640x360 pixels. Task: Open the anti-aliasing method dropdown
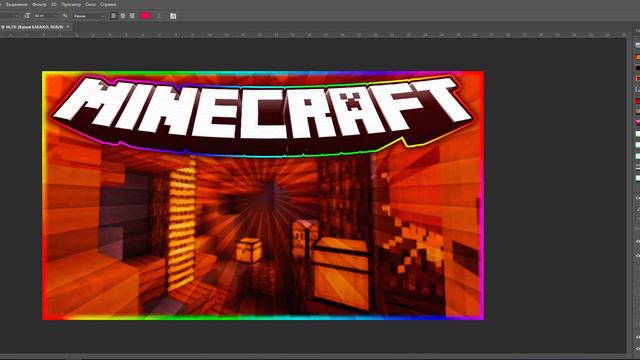pos(89,16)
